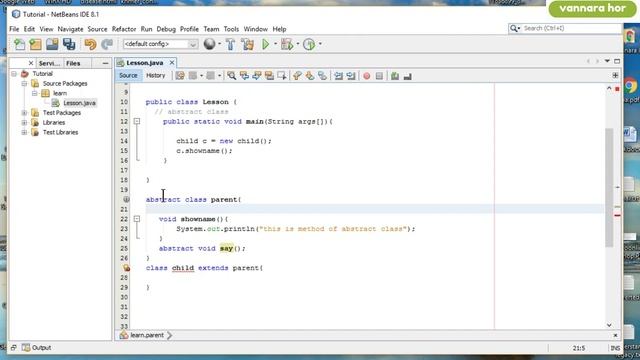Collapse the learn package node
This screenshot has height=360, width=640.
tap(34, 93)
